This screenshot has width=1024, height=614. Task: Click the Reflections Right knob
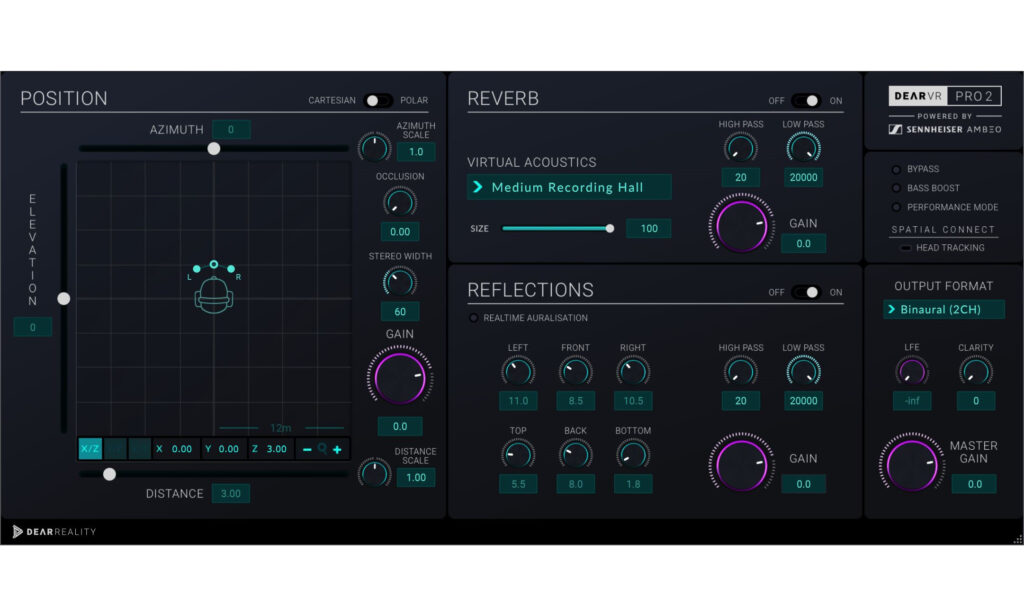[633, 371]
